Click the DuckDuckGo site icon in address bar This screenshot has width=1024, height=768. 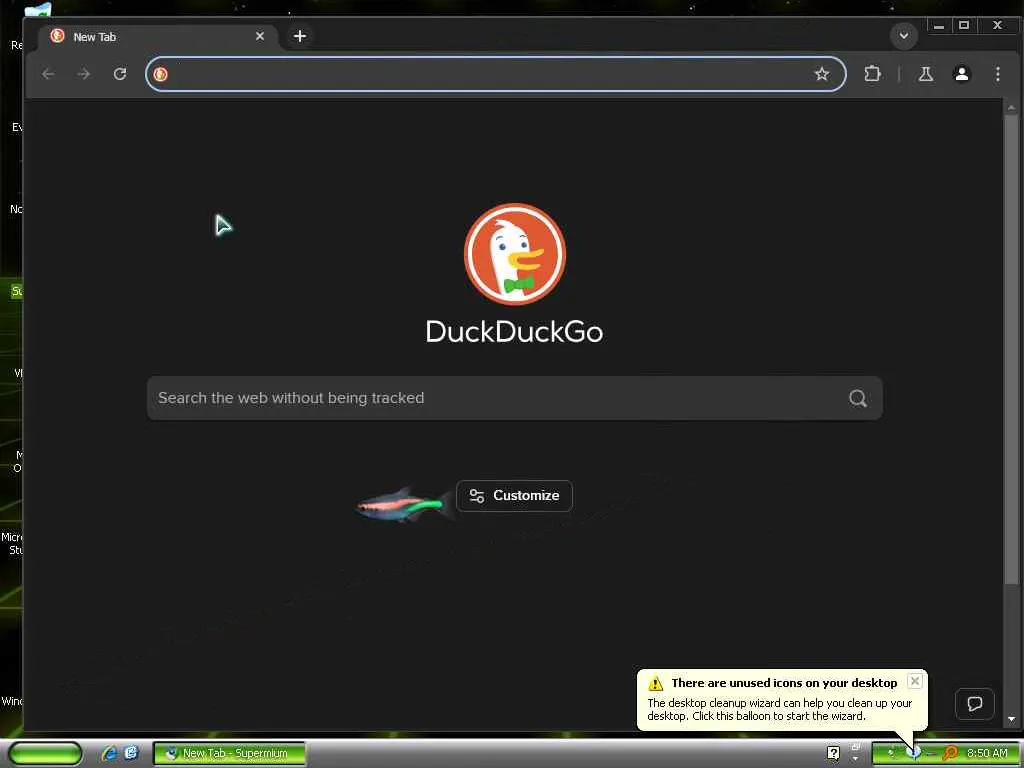pyautogui.click(x=161, y=74)
